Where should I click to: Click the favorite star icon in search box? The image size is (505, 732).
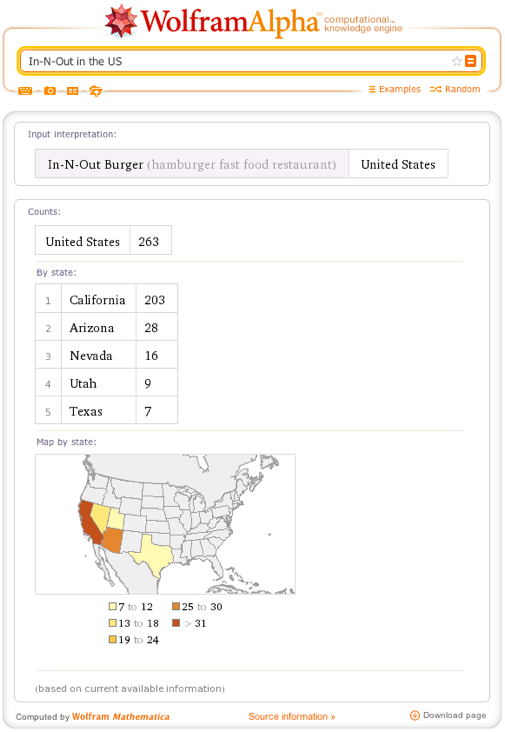[x=456, y=61]
